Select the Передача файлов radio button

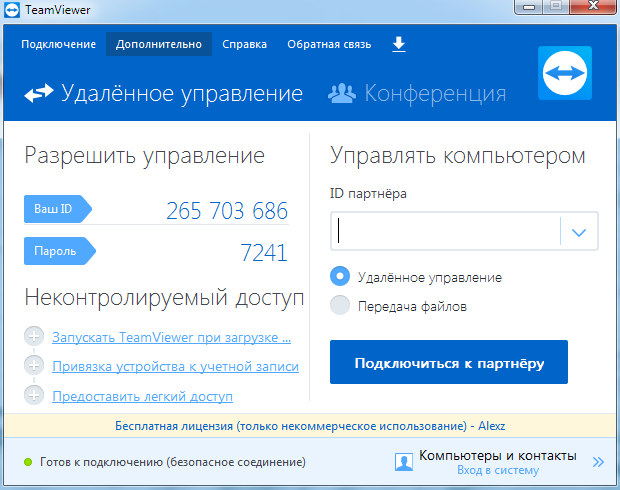[340, 305]
